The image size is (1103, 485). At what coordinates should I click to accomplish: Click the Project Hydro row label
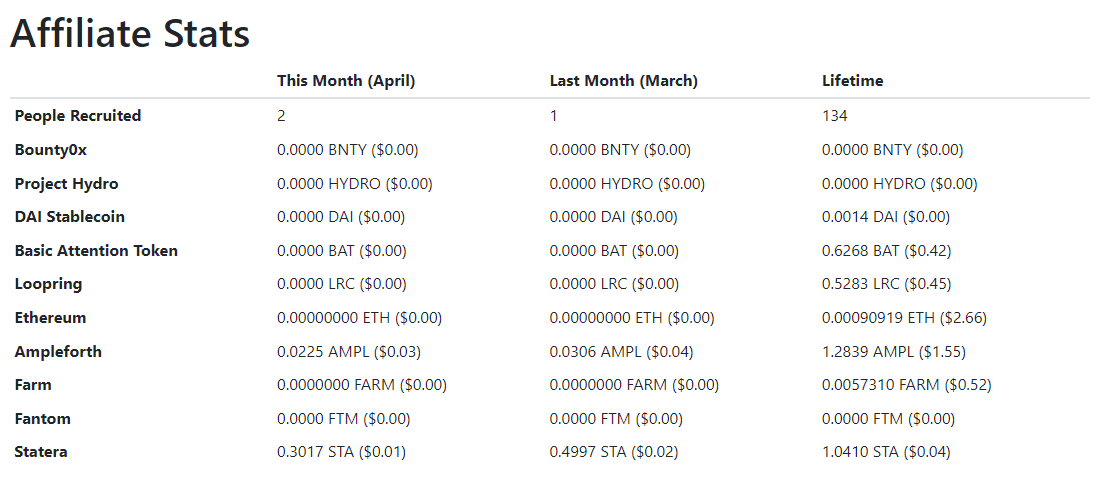pos(67,184)
